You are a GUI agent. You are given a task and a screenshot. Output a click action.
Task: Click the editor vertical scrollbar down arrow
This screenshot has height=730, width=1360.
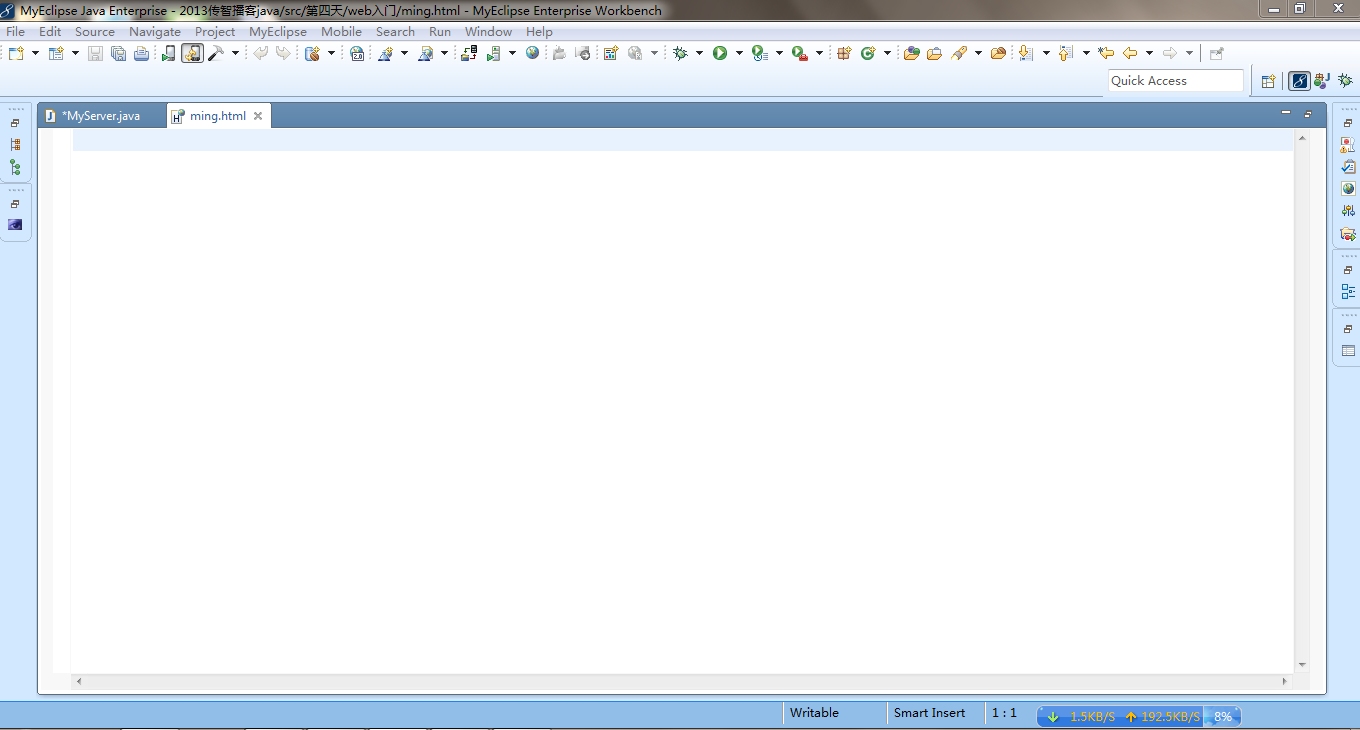click(1302, 665)
